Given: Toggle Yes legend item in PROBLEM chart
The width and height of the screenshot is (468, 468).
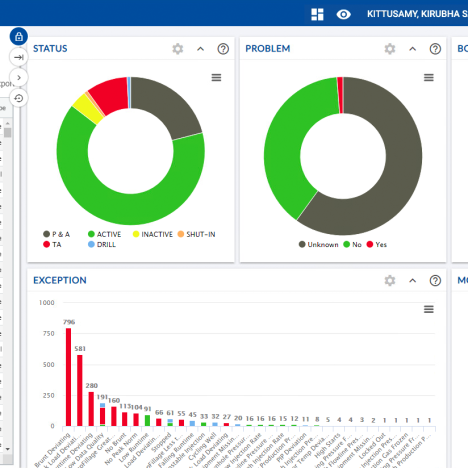Looking at the screenshot, I should coord(377,245).
